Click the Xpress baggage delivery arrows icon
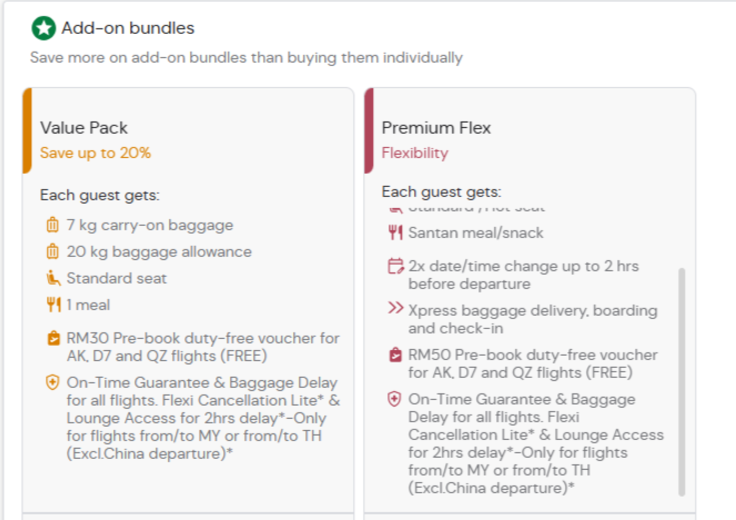Viewport: 736px width, 520px height. [x=395, y=310]
